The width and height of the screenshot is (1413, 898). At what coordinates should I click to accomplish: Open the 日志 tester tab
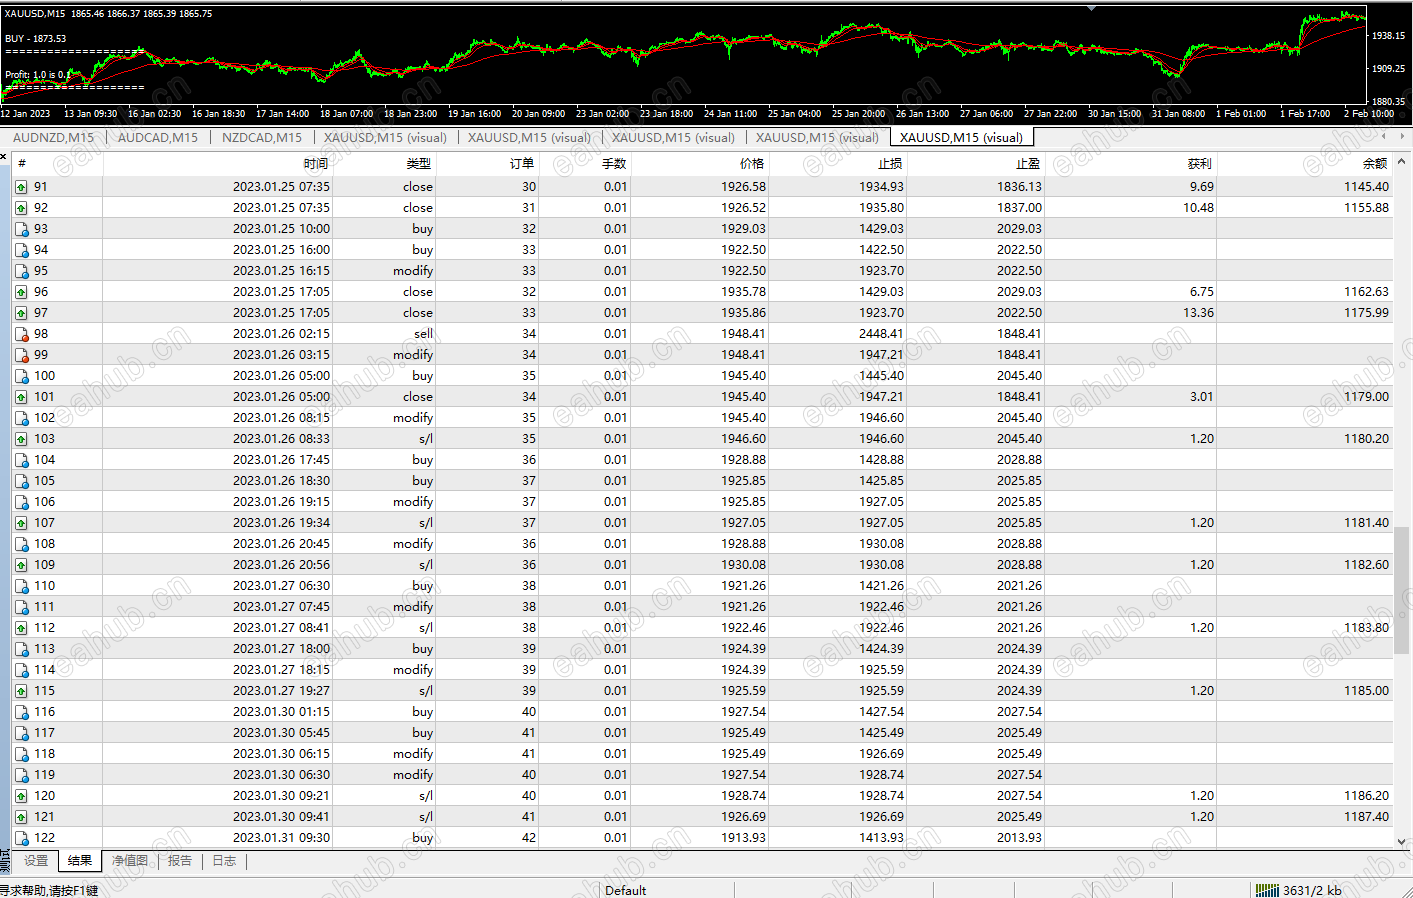(x=224, y=861)
